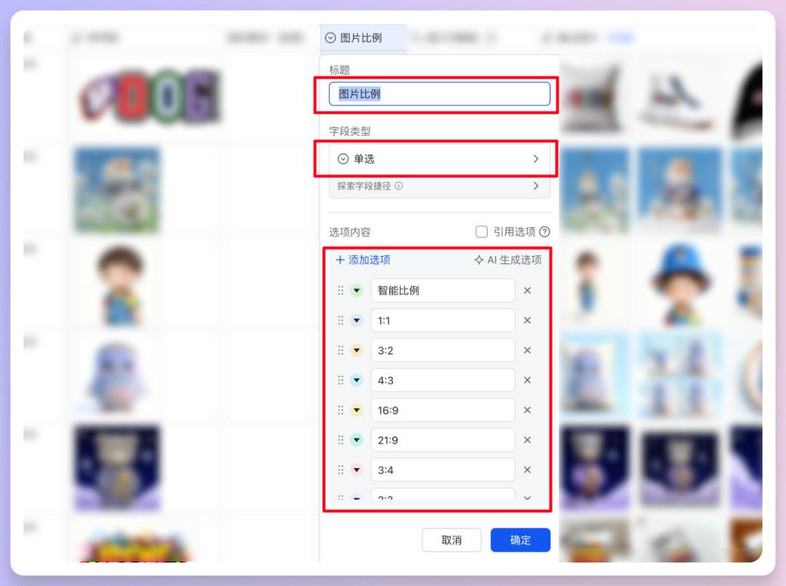Click the 图片比例 column header tab
The width and height of the screenshot is (786, 586).
click(362, 38)
